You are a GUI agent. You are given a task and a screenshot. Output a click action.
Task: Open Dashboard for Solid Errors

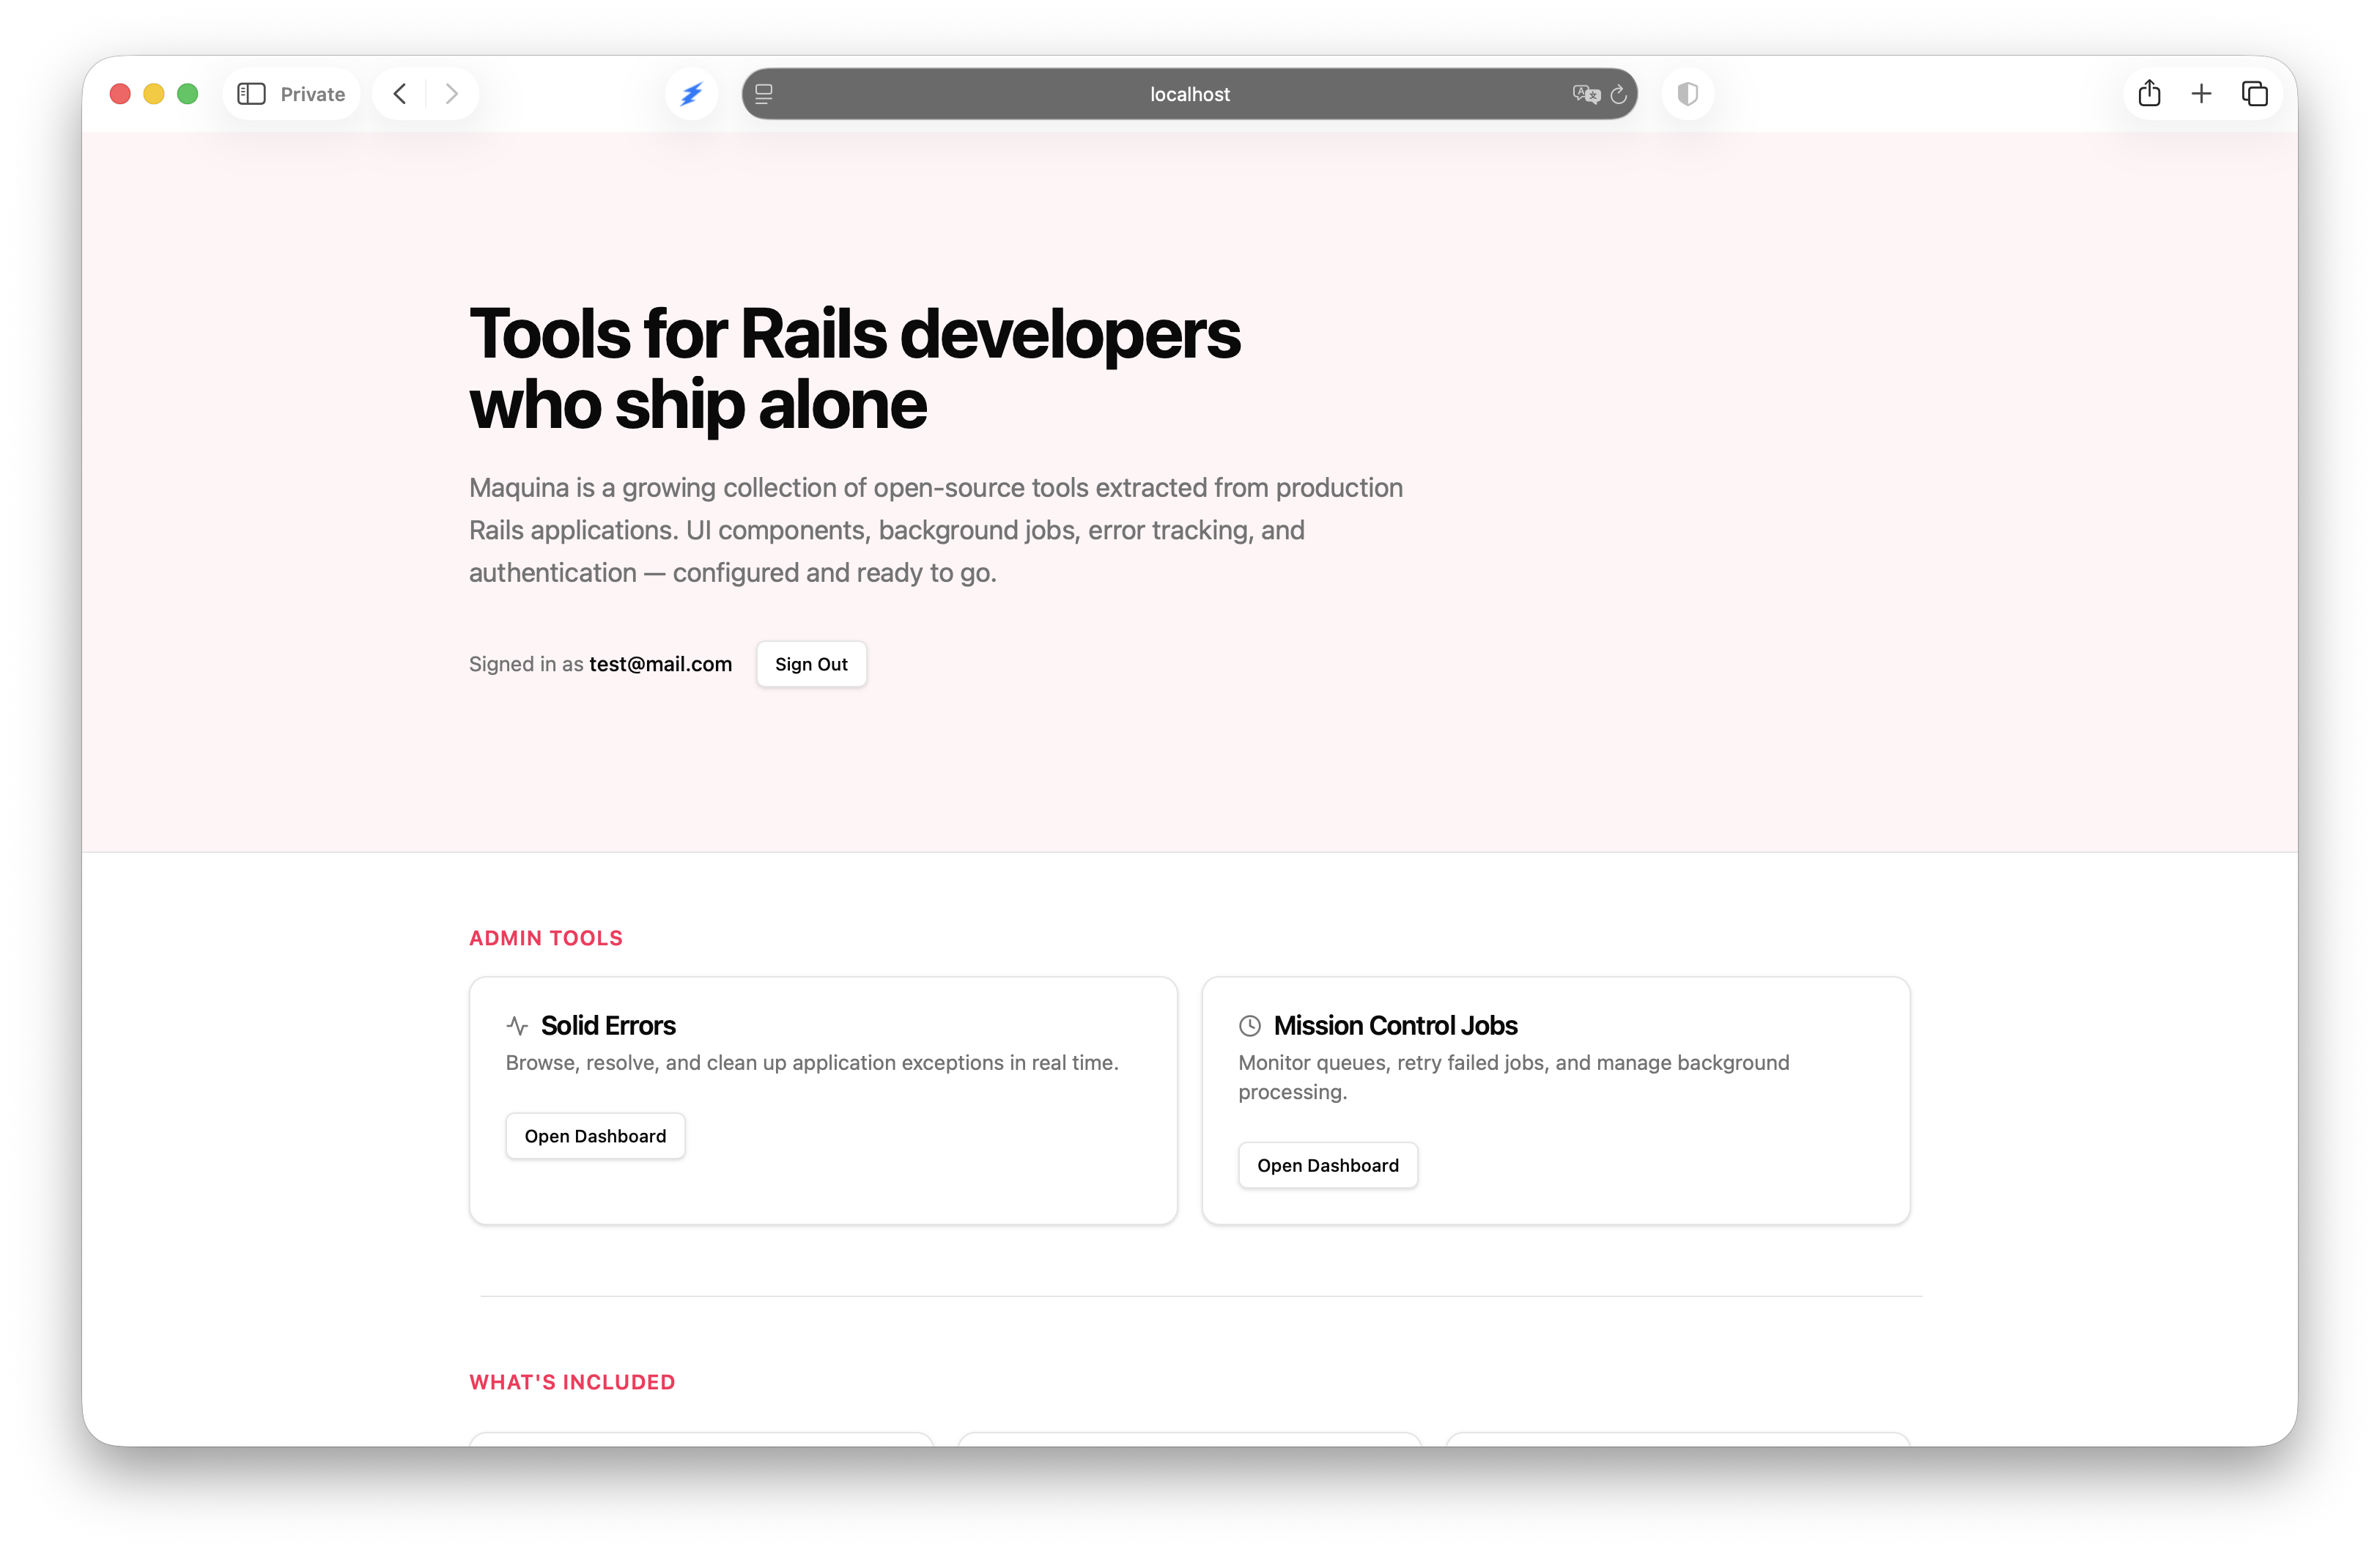pyautogui.click(x=594, y=1135)
